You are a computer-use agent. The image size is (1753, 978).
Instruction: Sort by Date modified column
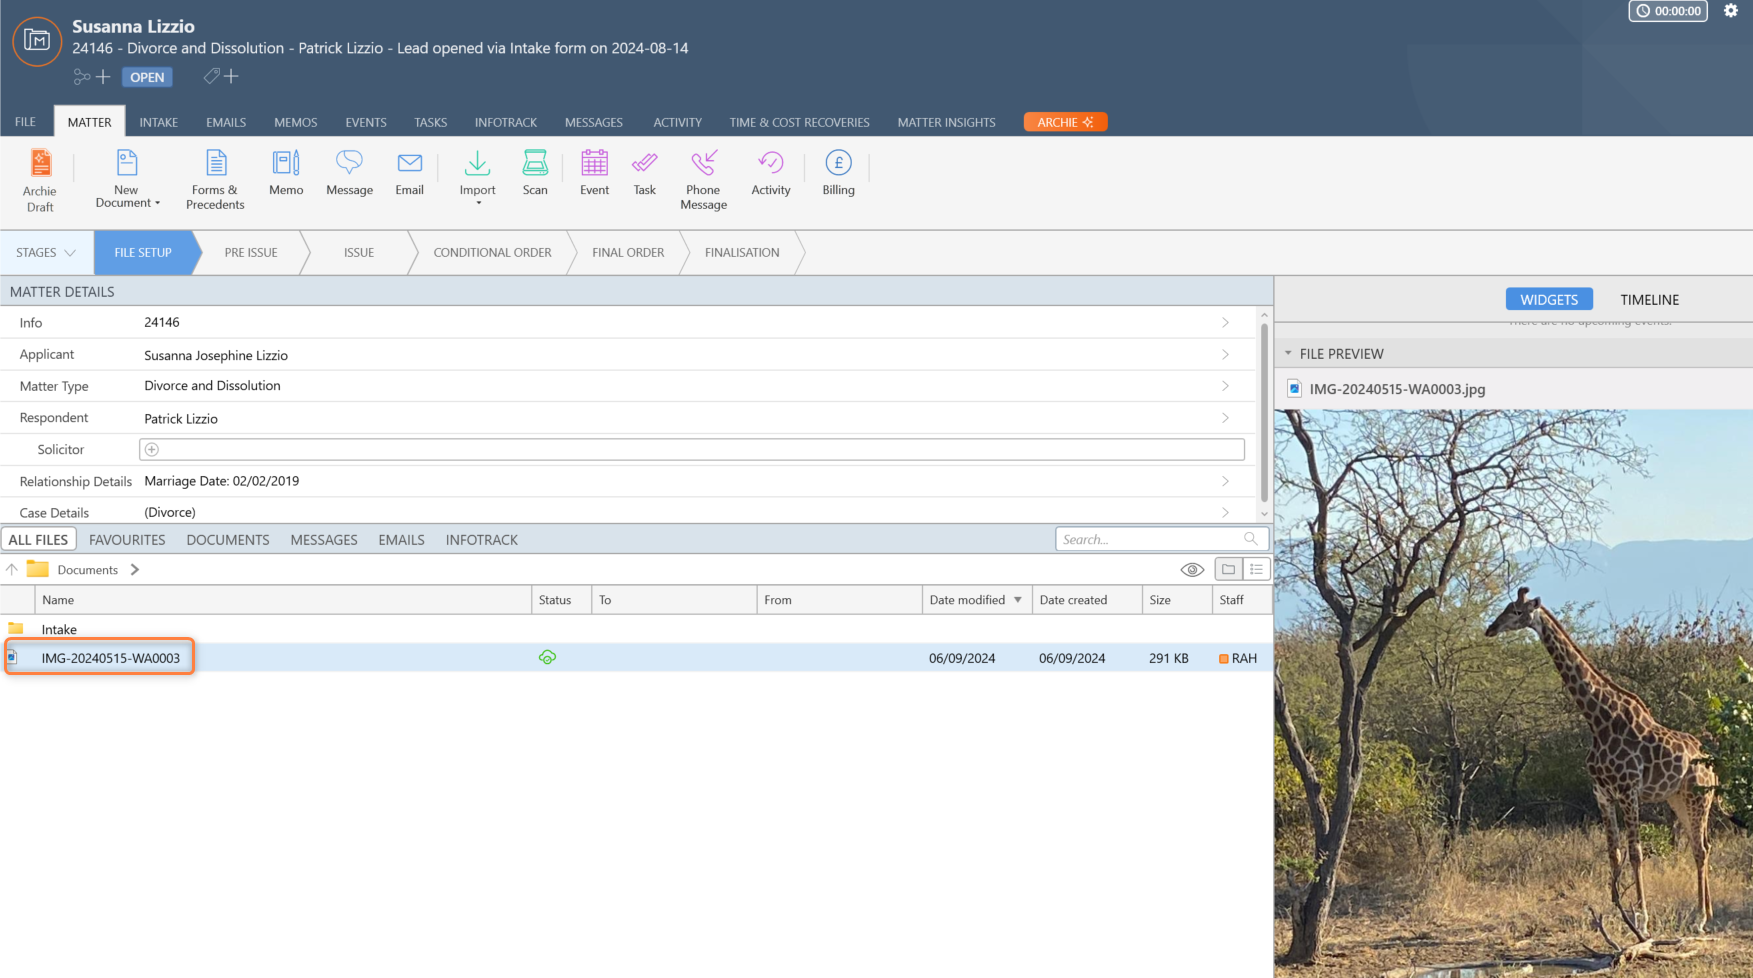tap(976, 600)
